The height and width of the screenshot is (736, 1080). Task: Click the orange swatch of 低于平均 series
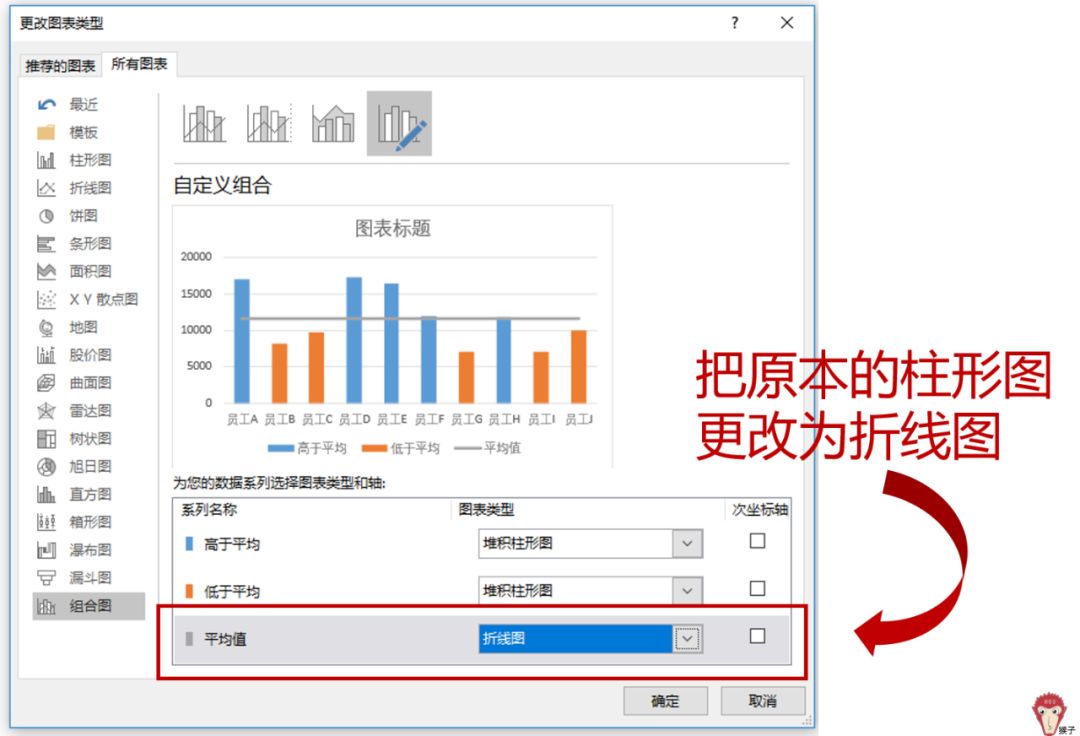pos(189,591)
